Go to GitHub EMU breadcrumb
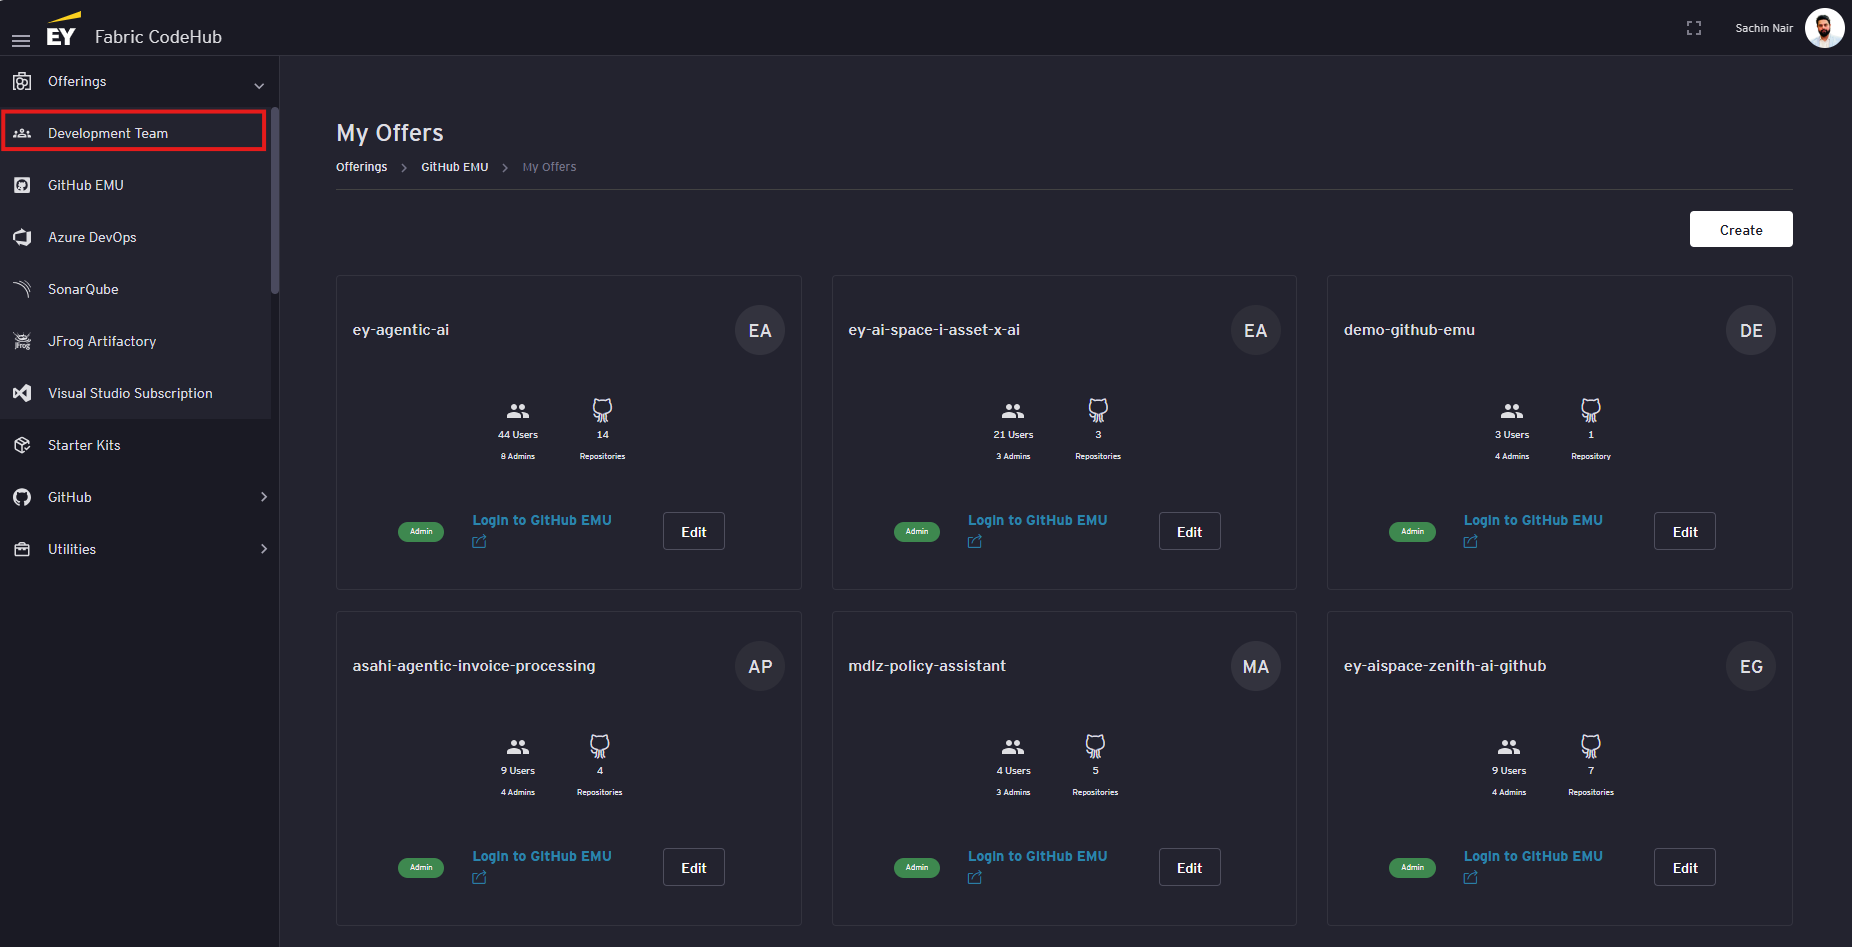Viewport: 1852px width, 947px height. [454, 167]
